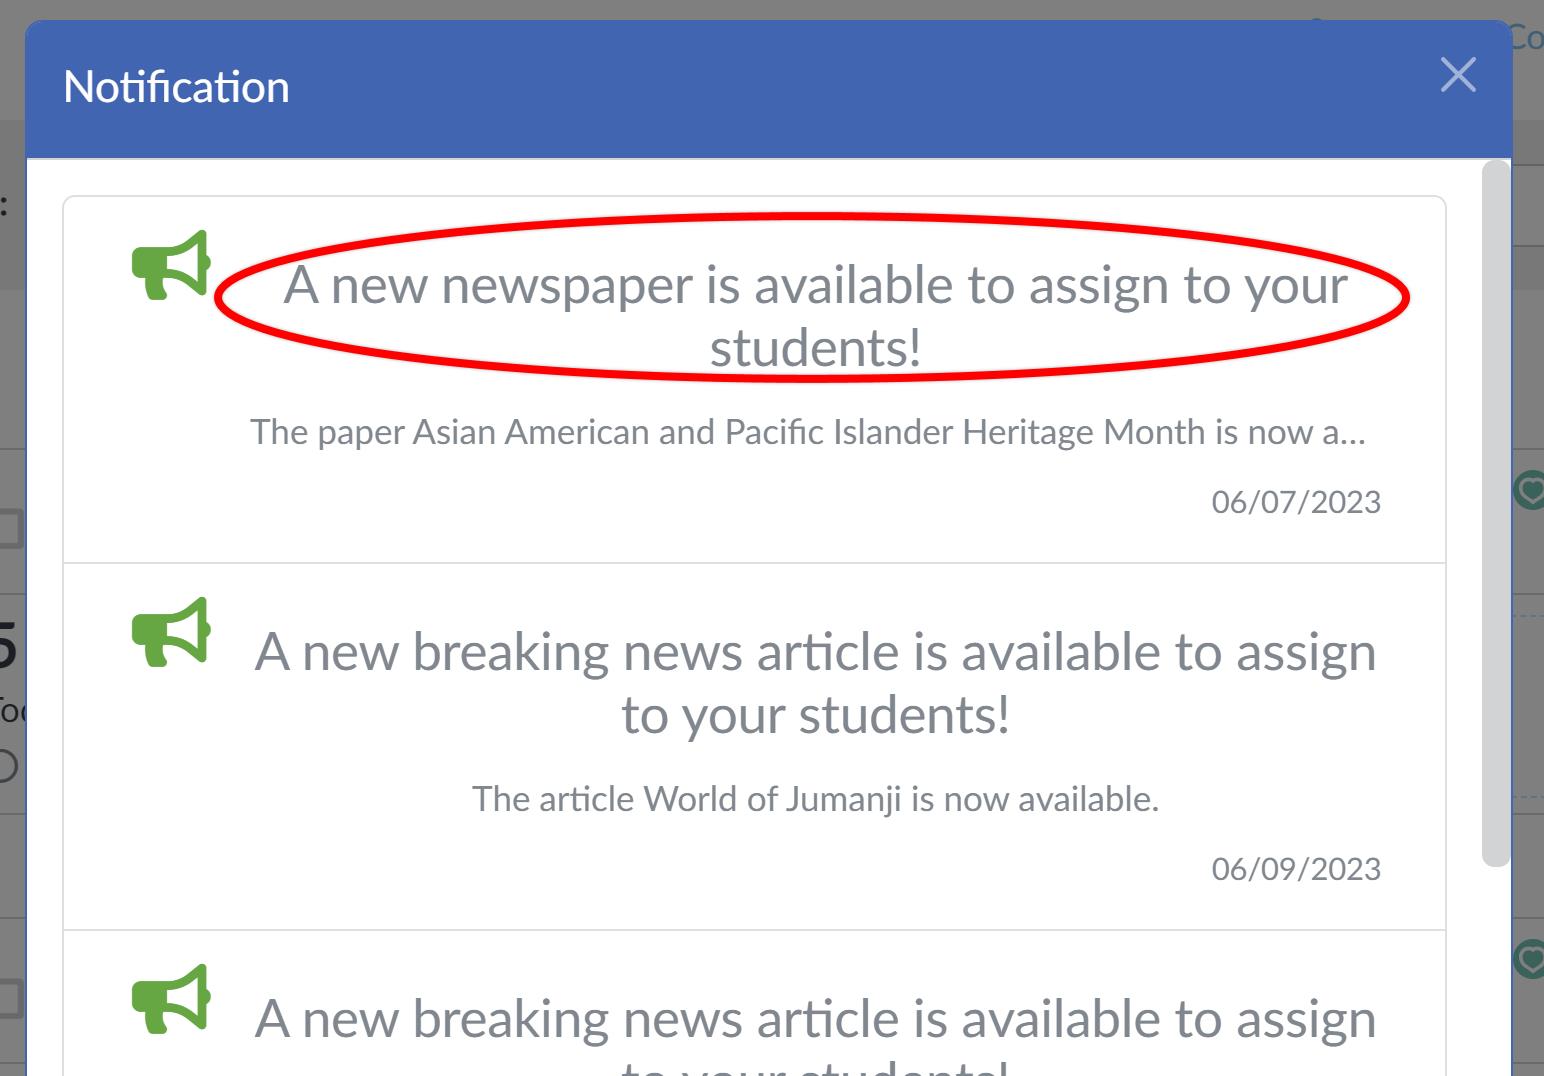The image size is (1544, 1076).
Task: Select text 'The article World of Jumanji is now available.'
Action: [815, 799]
